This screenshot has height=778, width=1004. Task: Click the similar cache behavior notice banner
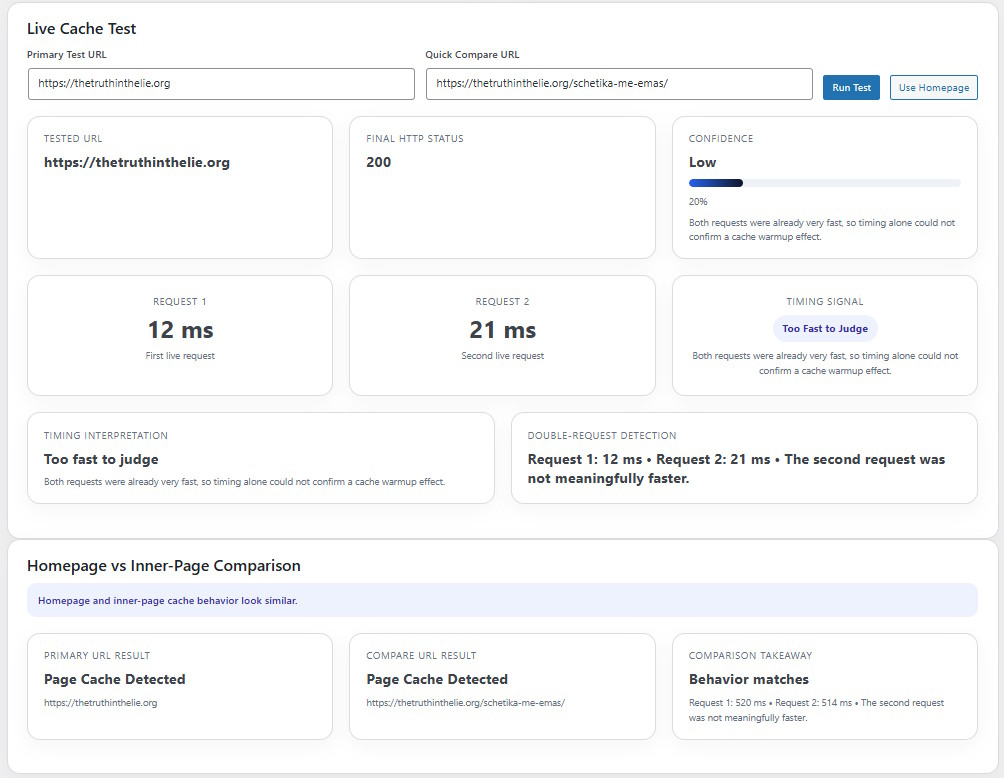tap(502, 601)
